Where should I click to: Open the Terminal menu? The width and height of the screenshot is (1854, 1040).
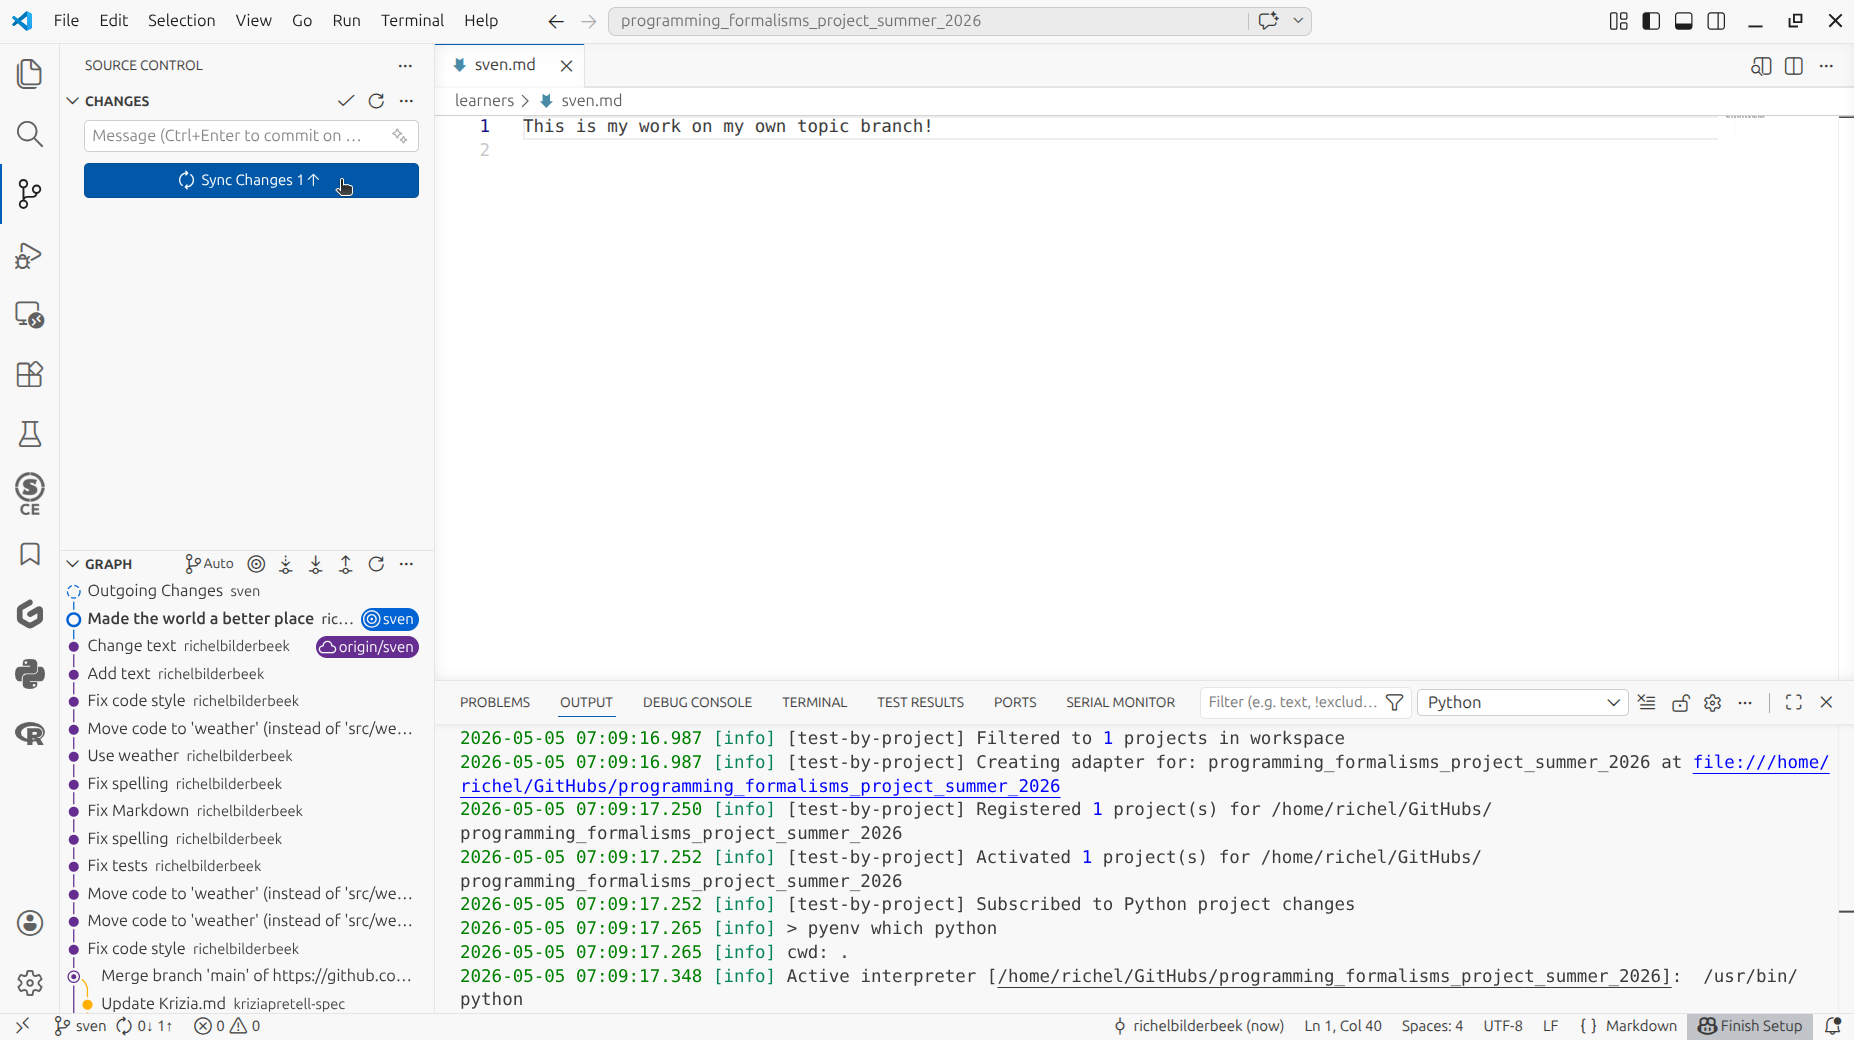point(412,21)
